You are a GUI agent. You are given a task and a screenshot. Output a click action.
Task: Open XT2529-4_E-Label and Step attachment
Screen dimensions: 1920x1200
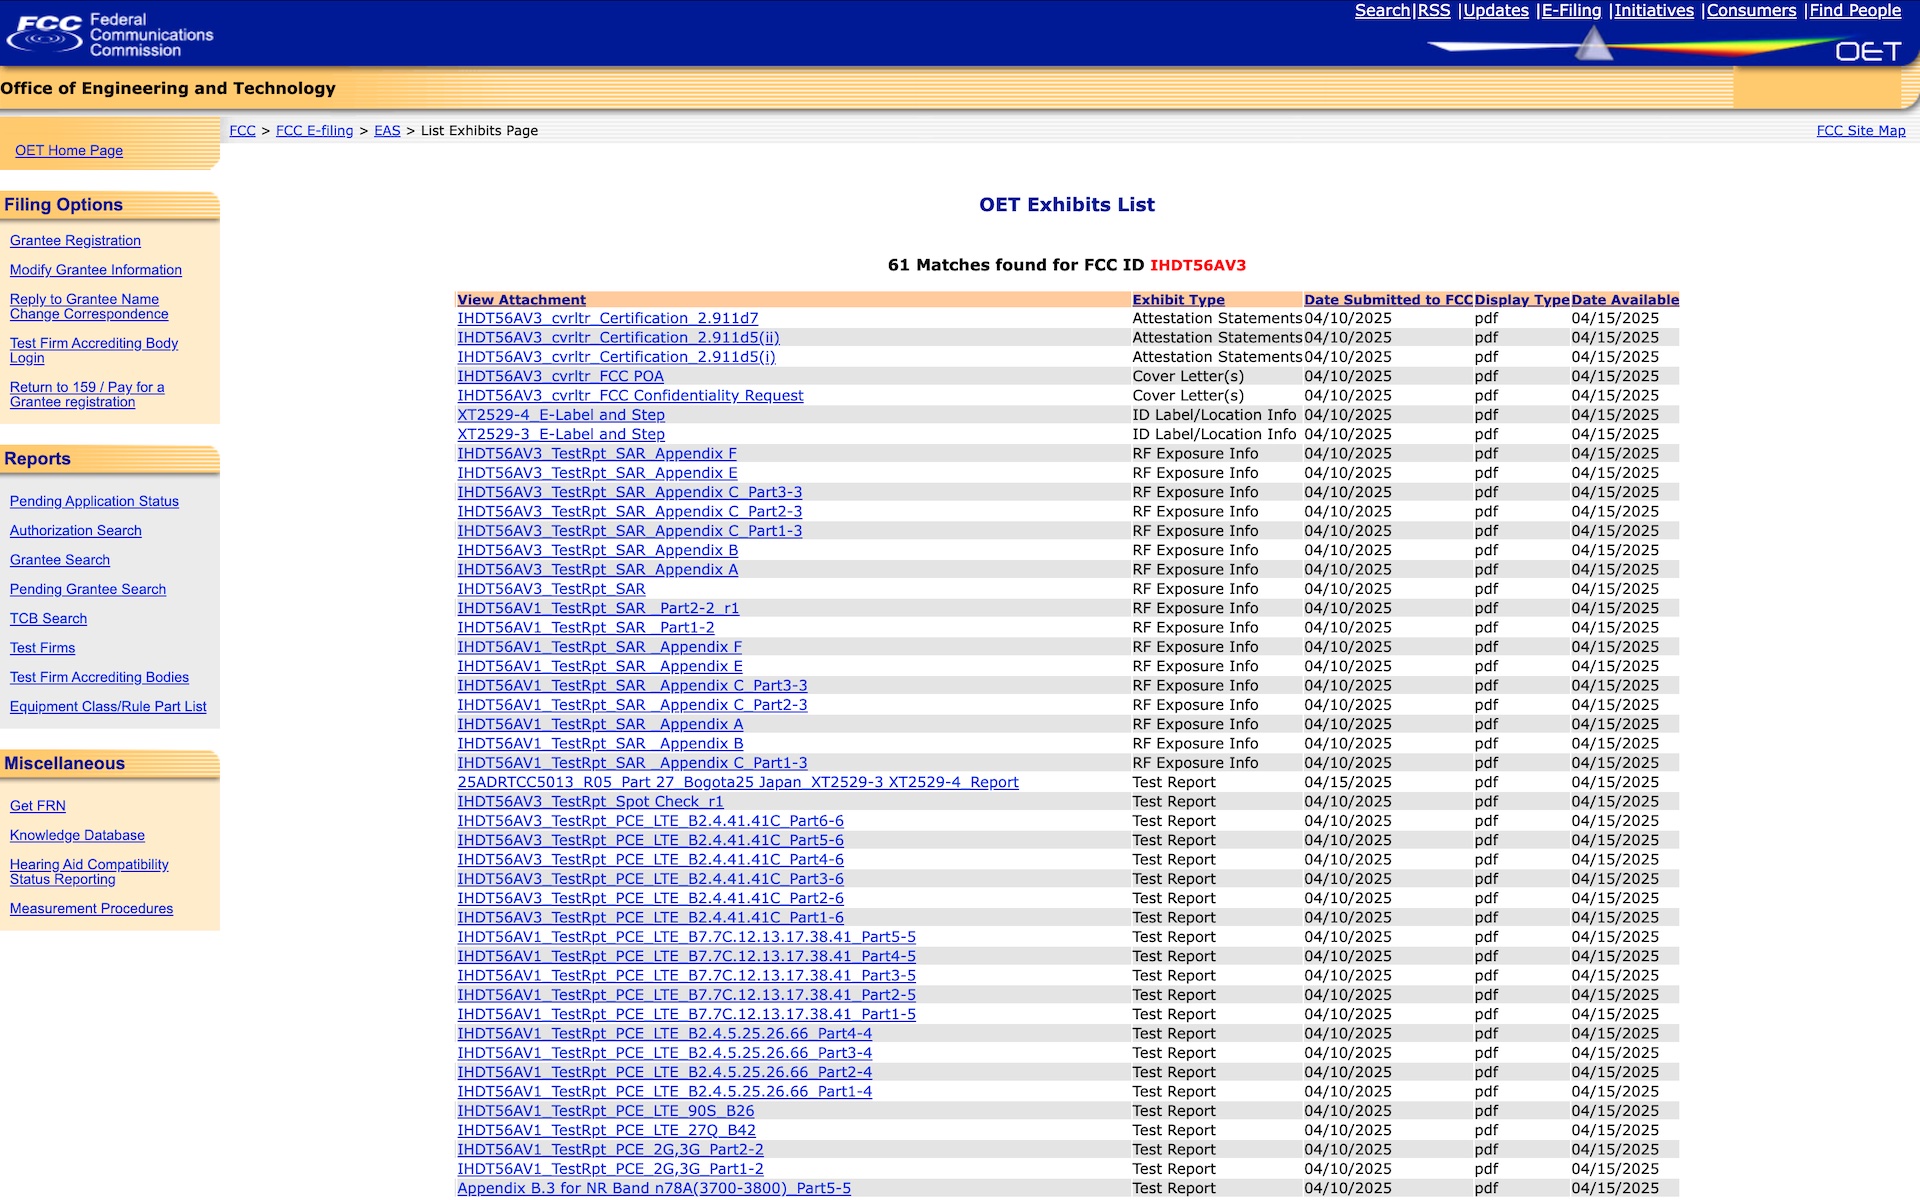coord(560,415)
